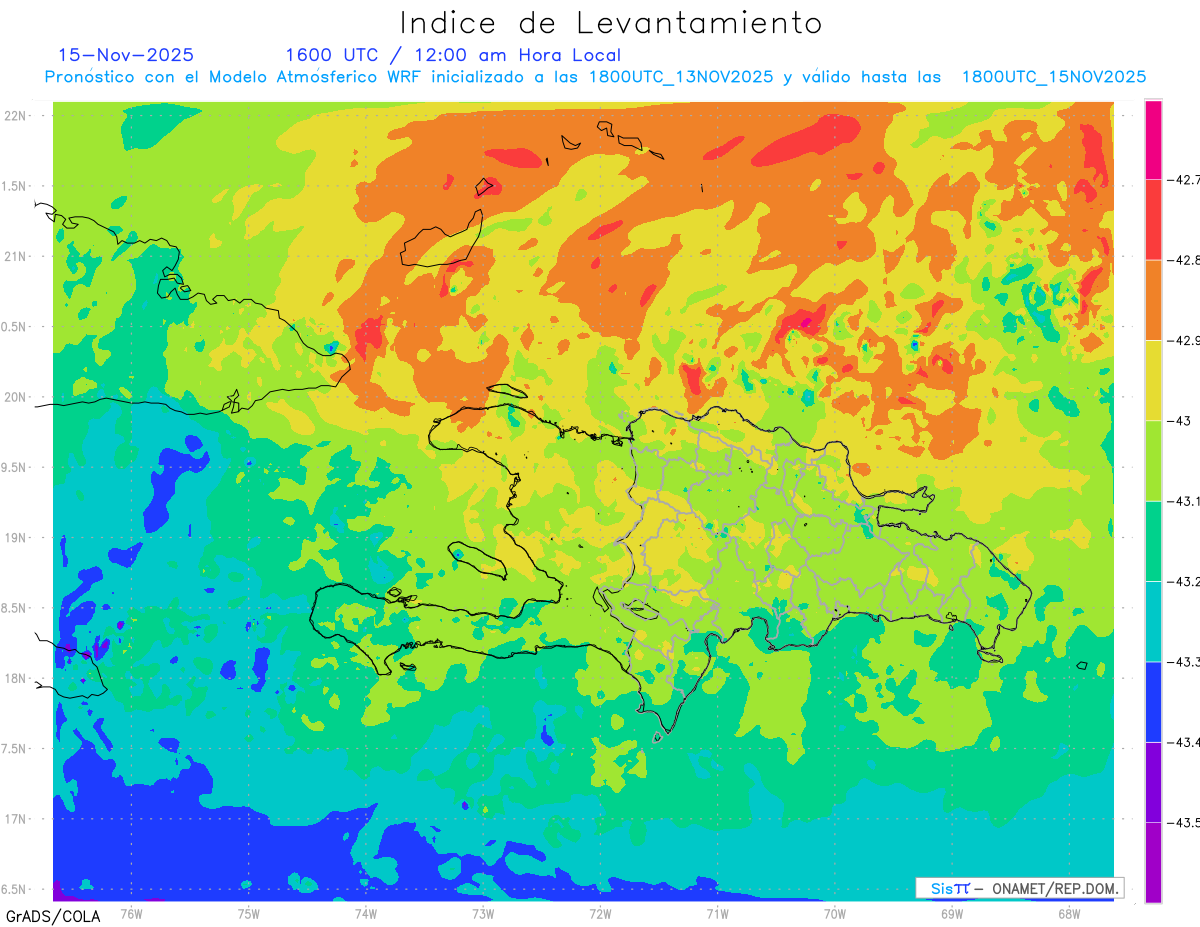The image size is (1200, 927).
Task: Click the '21N' latitude label
Action: click(17, 256)
